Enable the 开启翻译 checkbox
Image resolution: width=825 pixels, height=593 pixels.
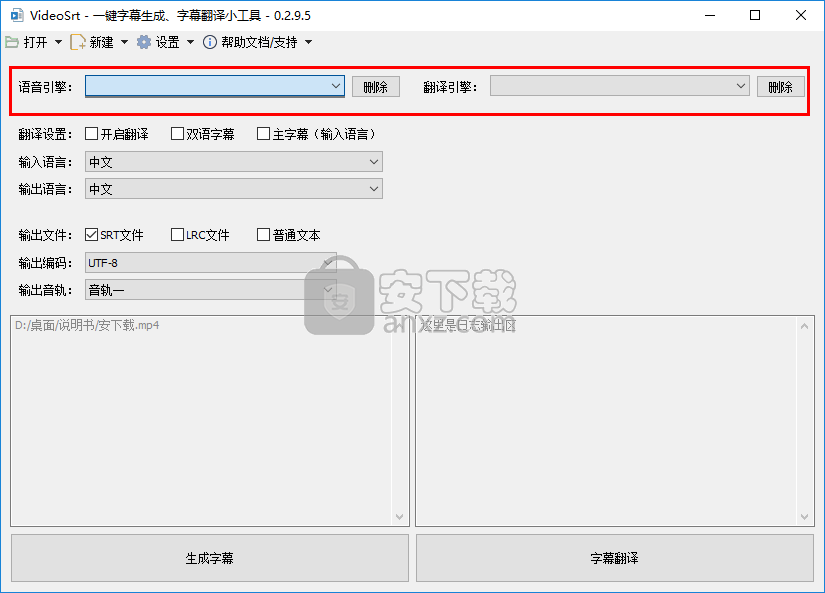coord(91,134)
